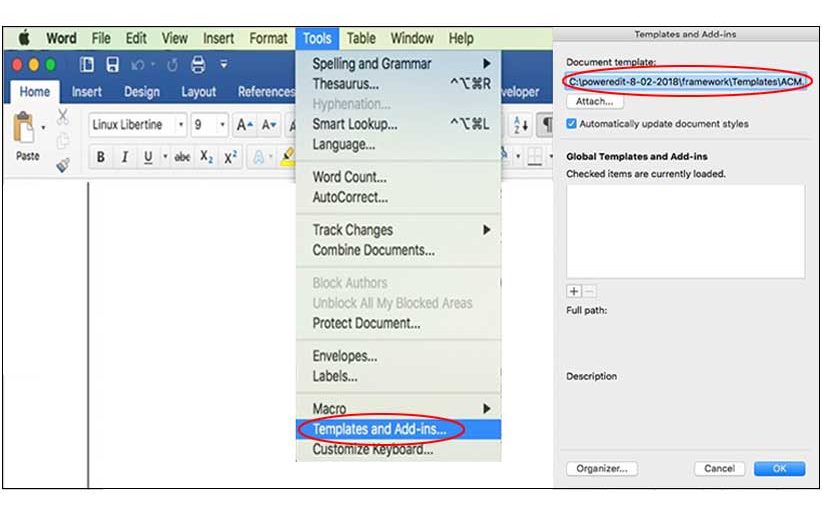Choose AutoCorrect menu item
The width and height of the screenshot is (822, 514).
pos(398,197)
